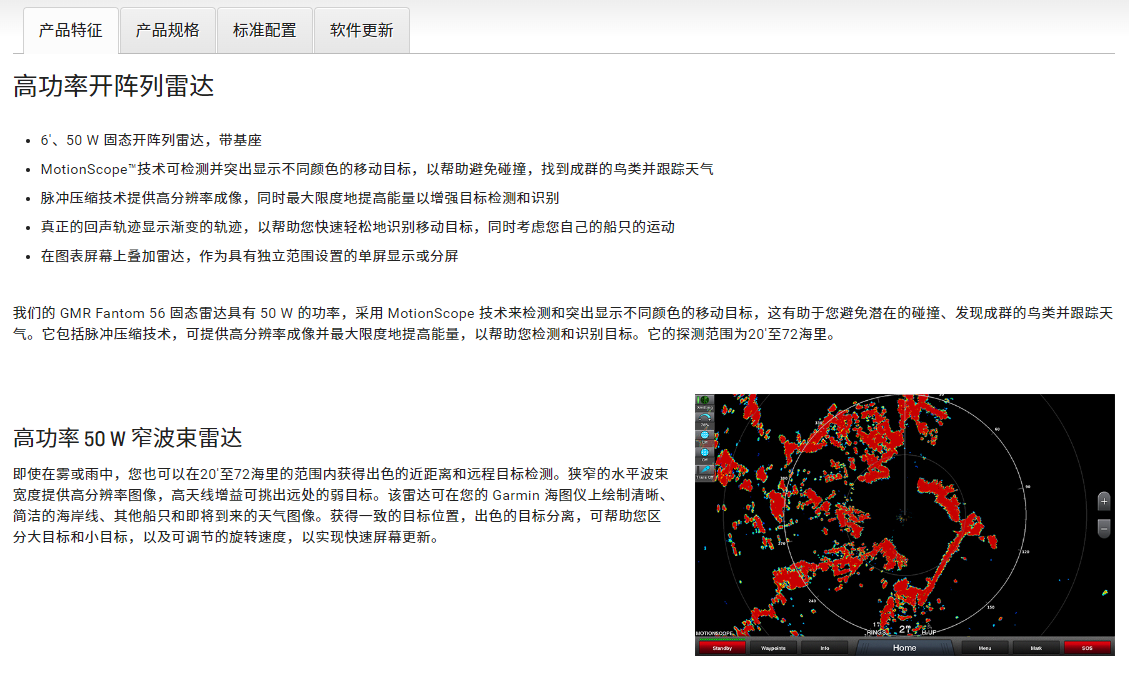
Task: Click the upper blue globe filter icon
Action: pos(705,437)
